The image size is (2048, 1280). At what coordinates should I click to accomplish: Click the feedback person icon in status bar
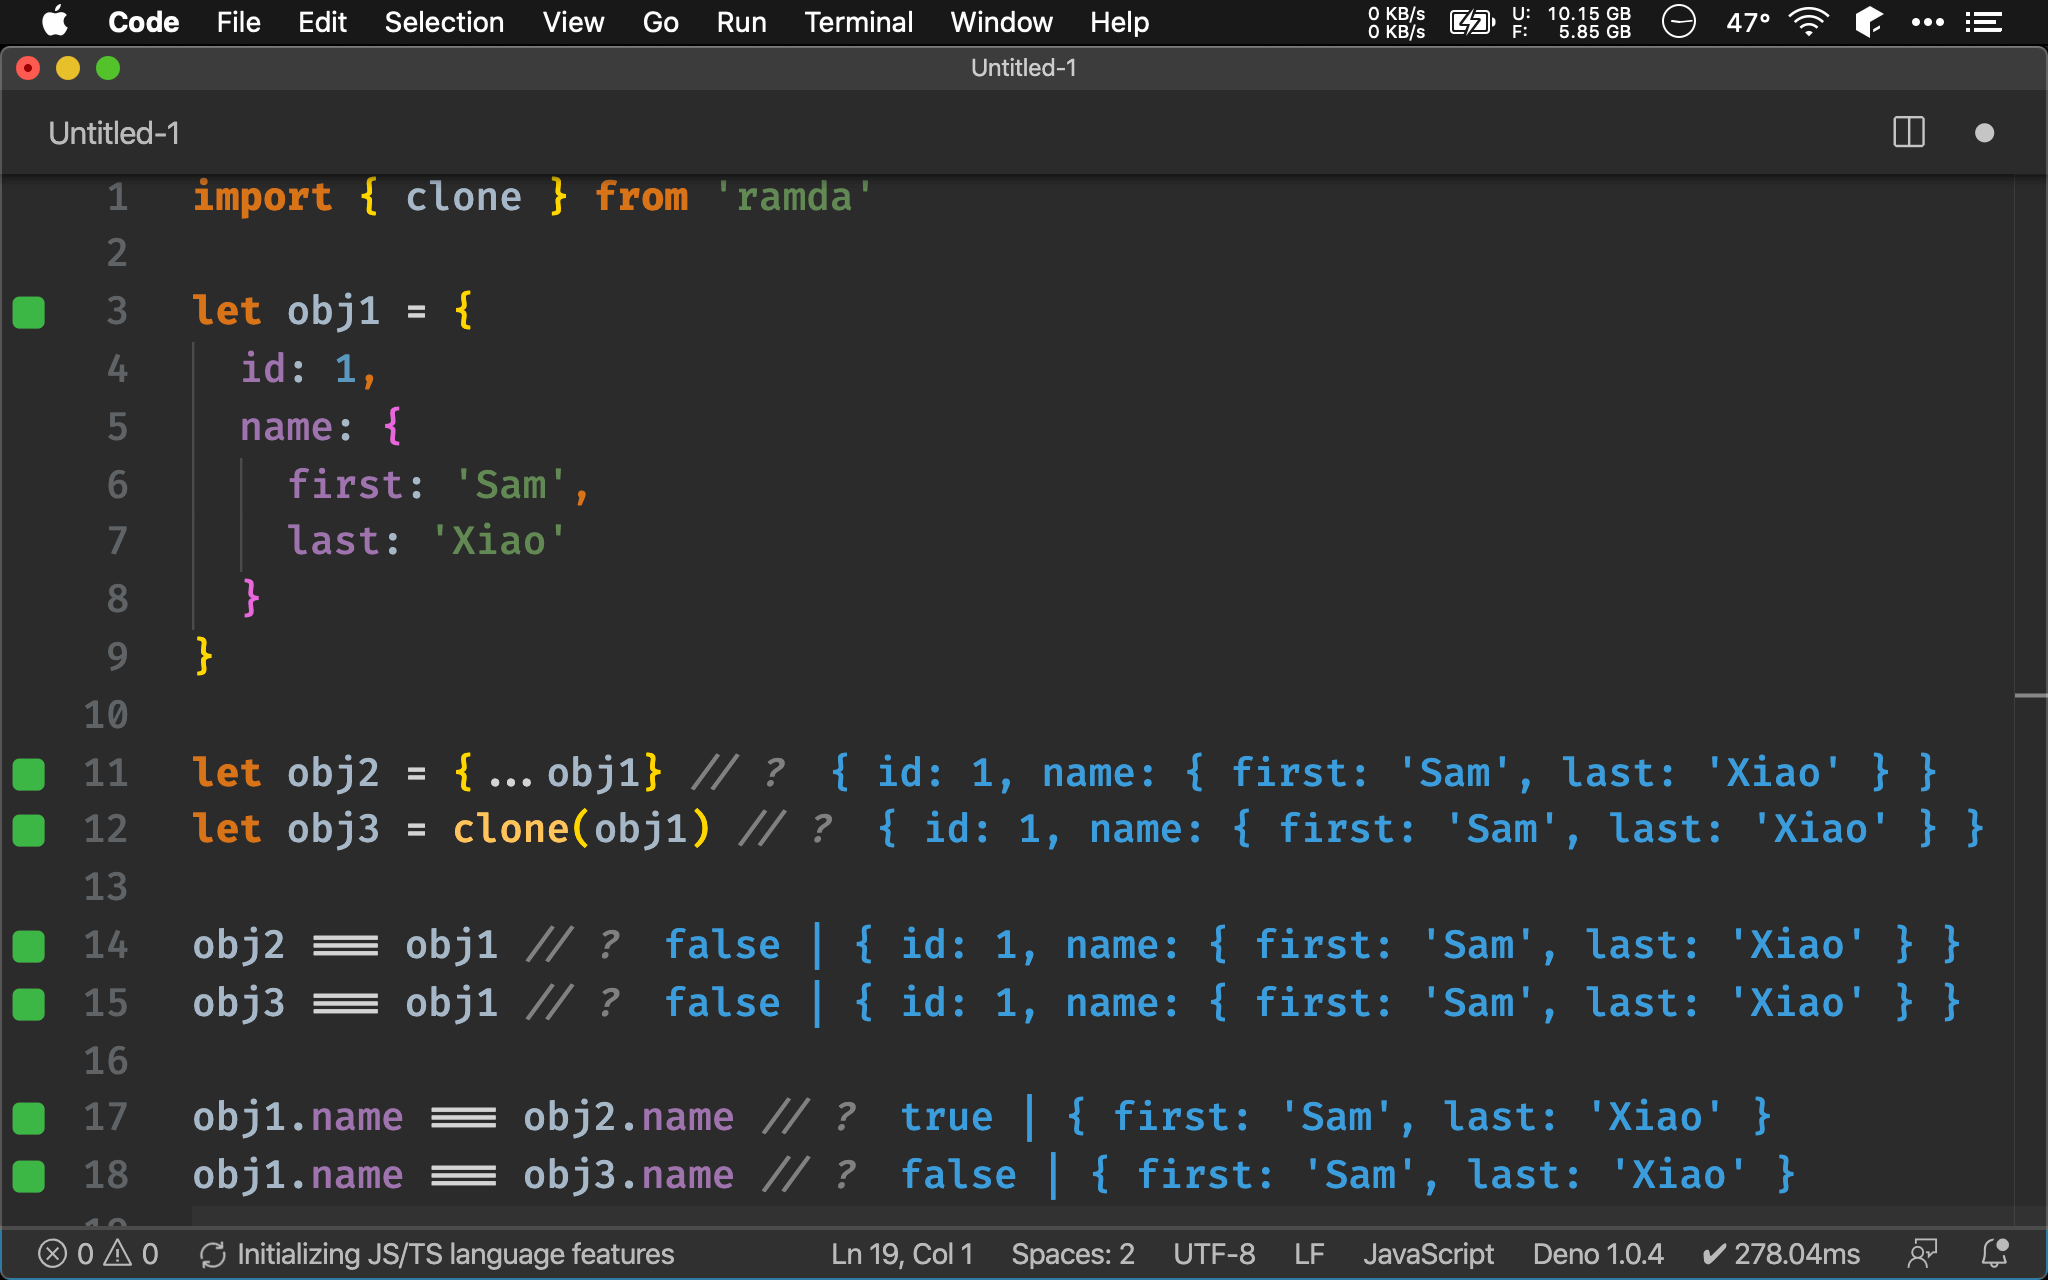point(1922,1254)
